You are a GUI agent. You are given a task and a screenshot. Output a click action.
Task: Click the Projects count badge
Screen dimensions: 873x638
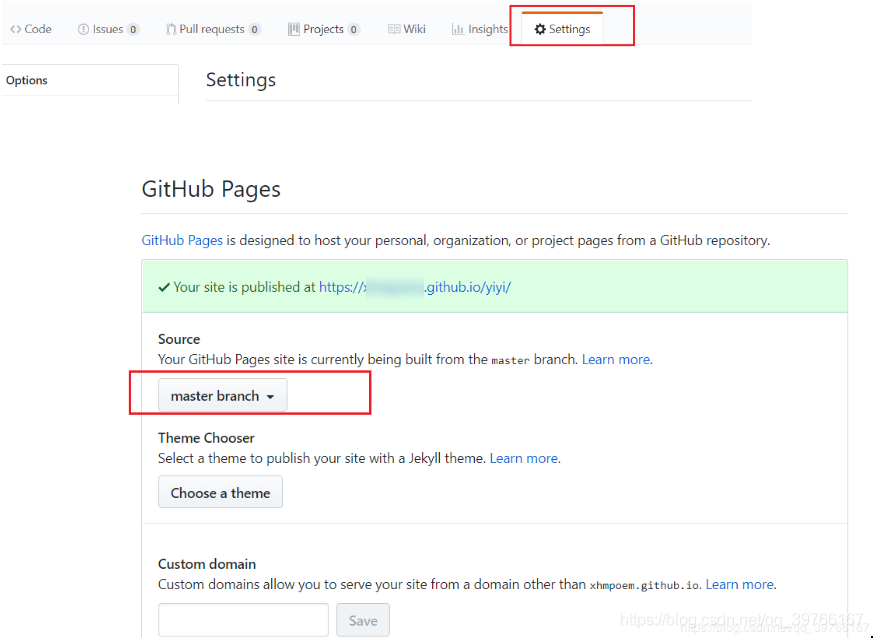click(x=354, y=30)
